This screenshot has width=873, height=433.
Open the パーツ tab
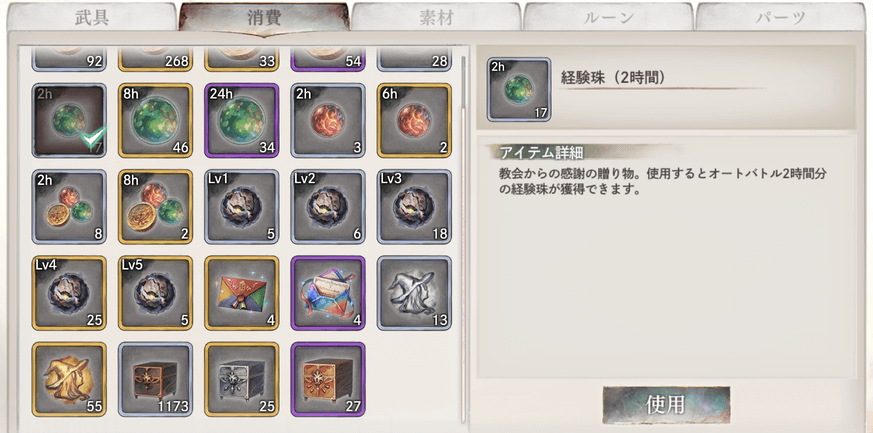coord(781,17)
